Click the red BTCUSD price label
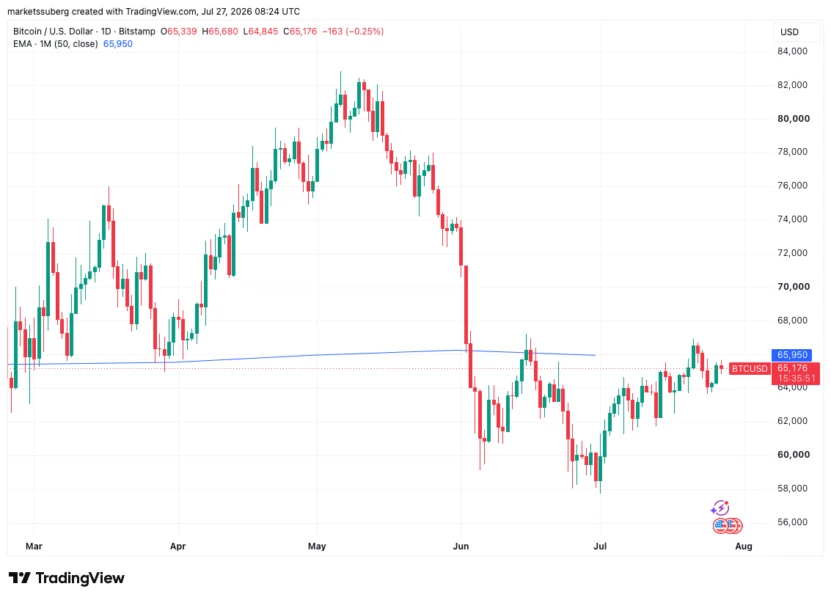 coord(749,368)
